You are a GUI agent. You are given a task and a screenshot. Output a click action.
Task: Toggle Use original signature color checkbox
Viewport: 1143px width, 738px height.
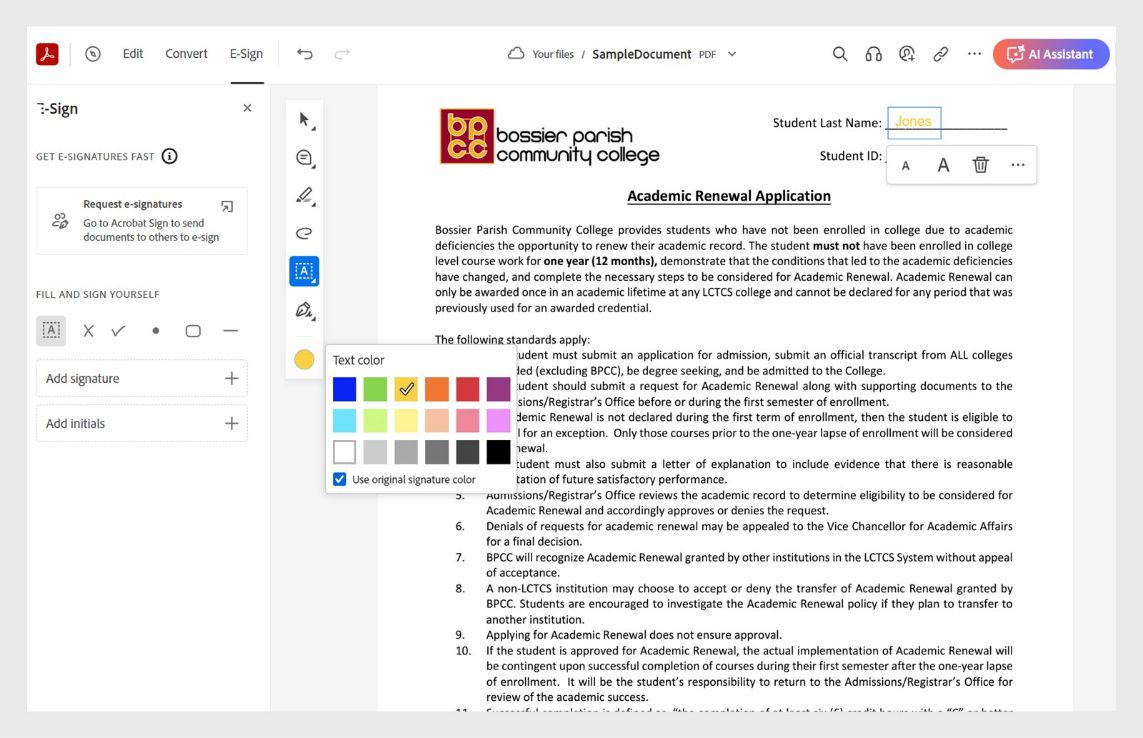pos(340,479)
